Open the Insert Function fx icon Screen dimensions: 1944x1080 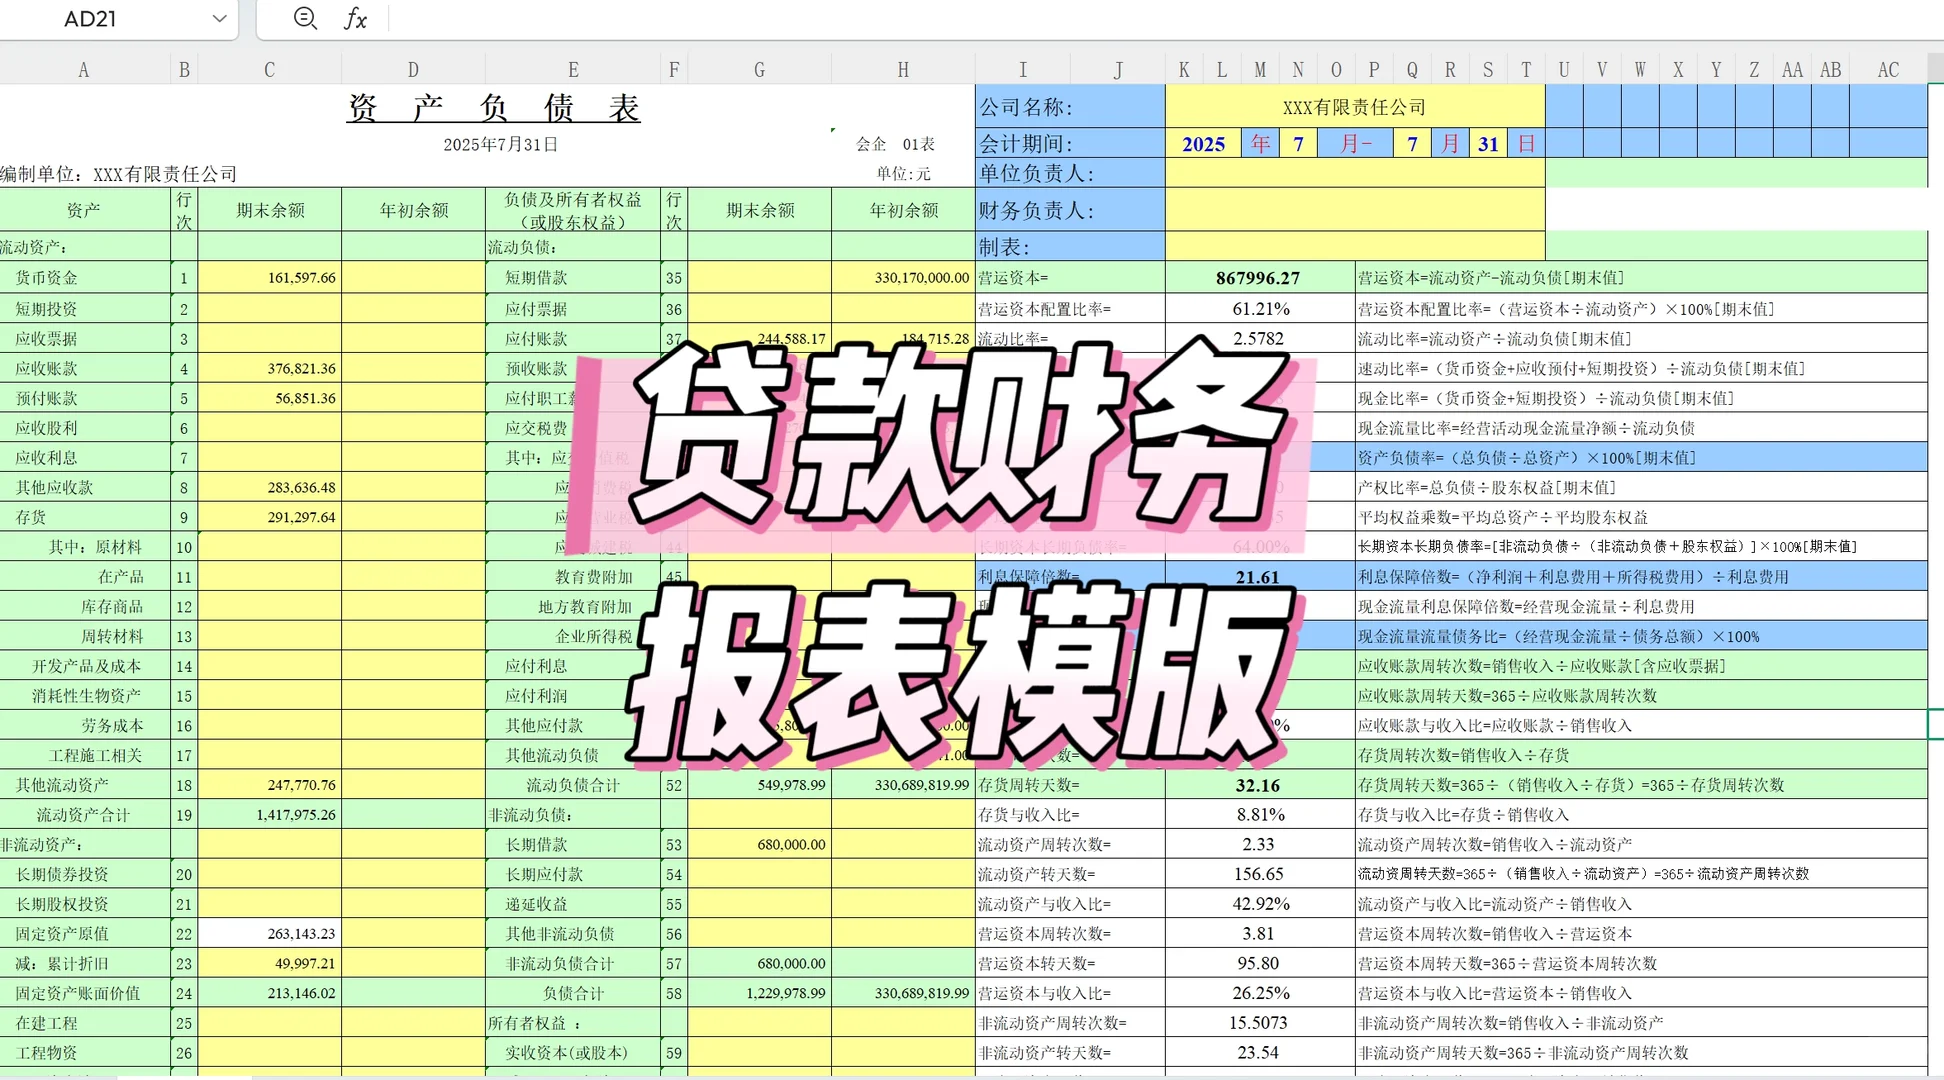(x=355, y=18)
